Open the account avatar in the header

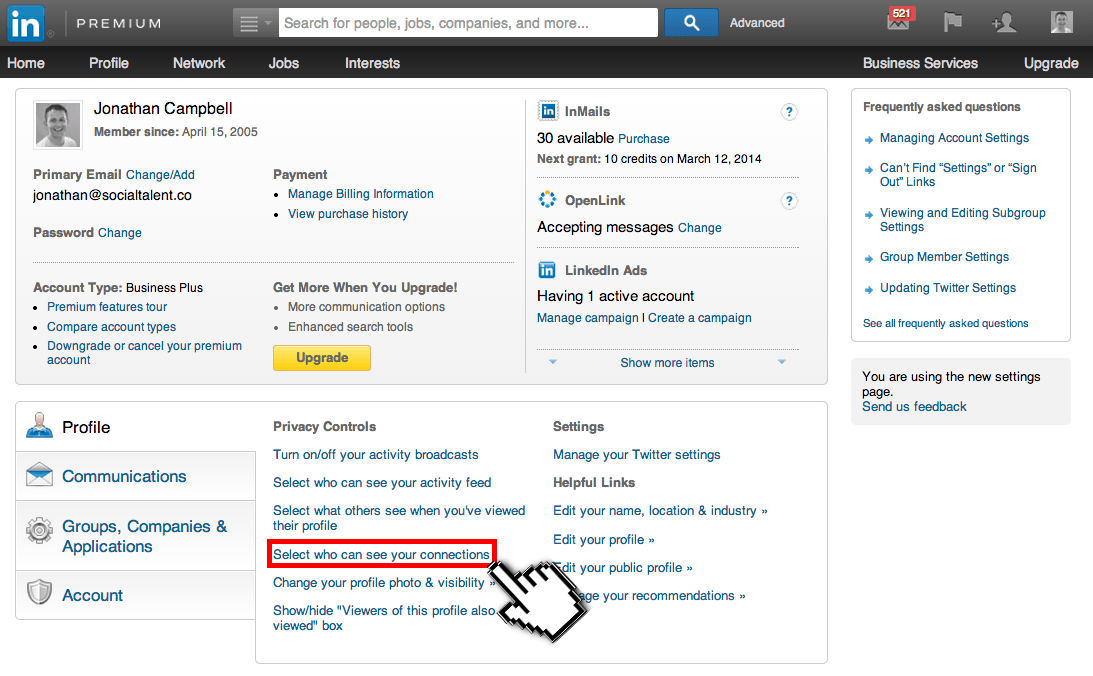(1062, 22)
